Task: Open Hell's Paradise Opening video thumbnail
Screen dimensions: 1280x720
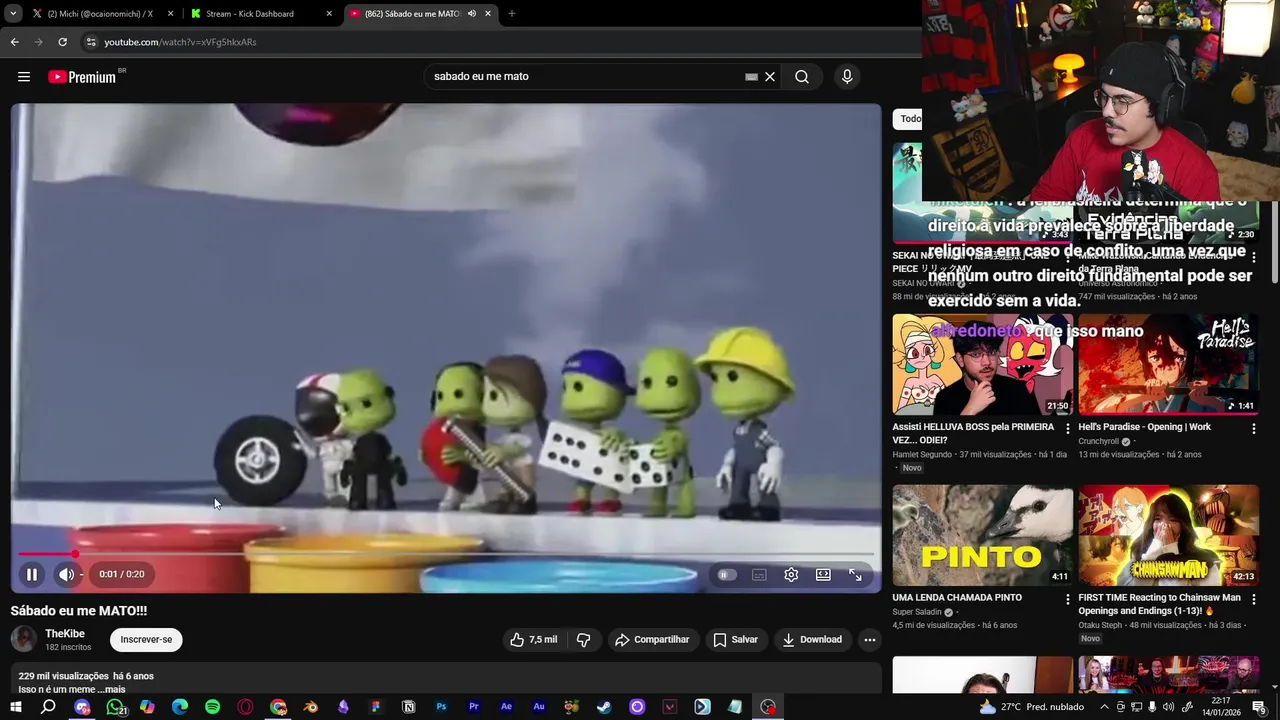Action: tap(1168, 364)
